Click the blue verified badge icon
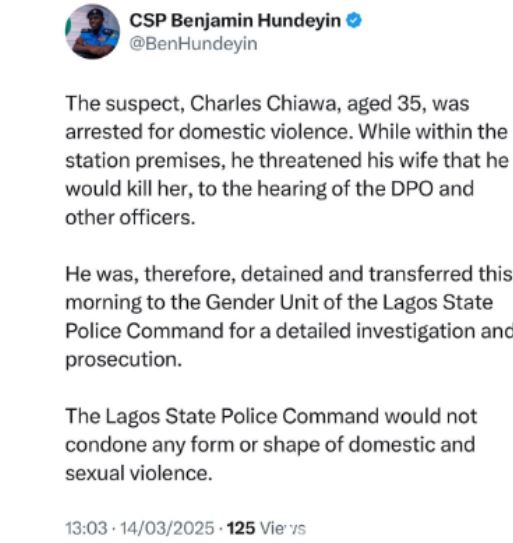The width and height of the screenshot is (513, 543). click(x=354, y=20)
